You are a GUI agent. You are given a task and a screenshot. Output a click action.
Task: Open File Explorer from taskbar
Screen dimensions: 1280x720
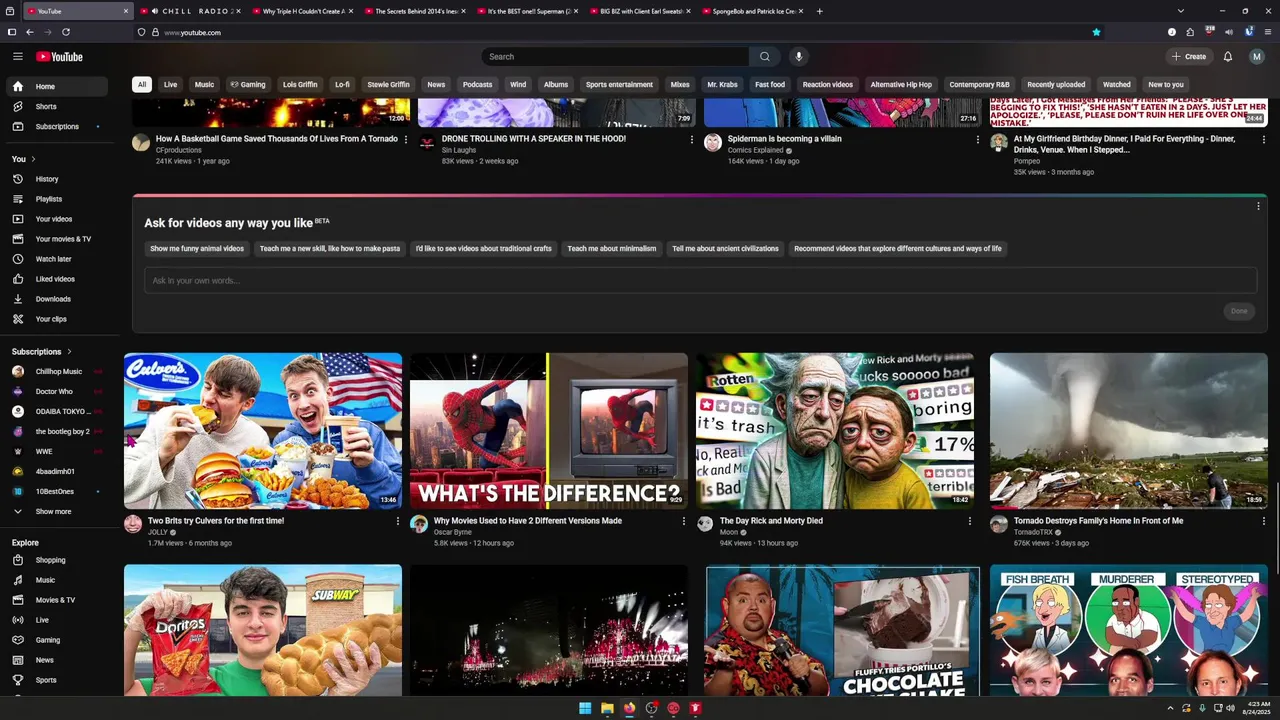tap(607, 708)
